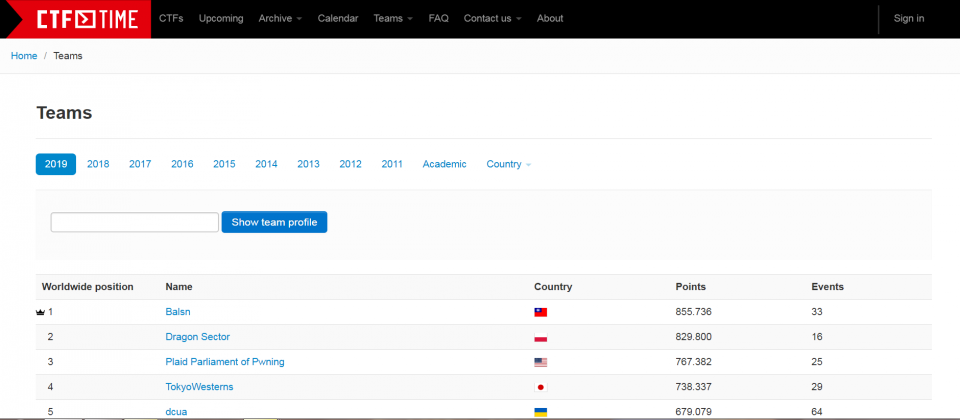
Task: Click the Show team profile button
Action: coord(274,222)
